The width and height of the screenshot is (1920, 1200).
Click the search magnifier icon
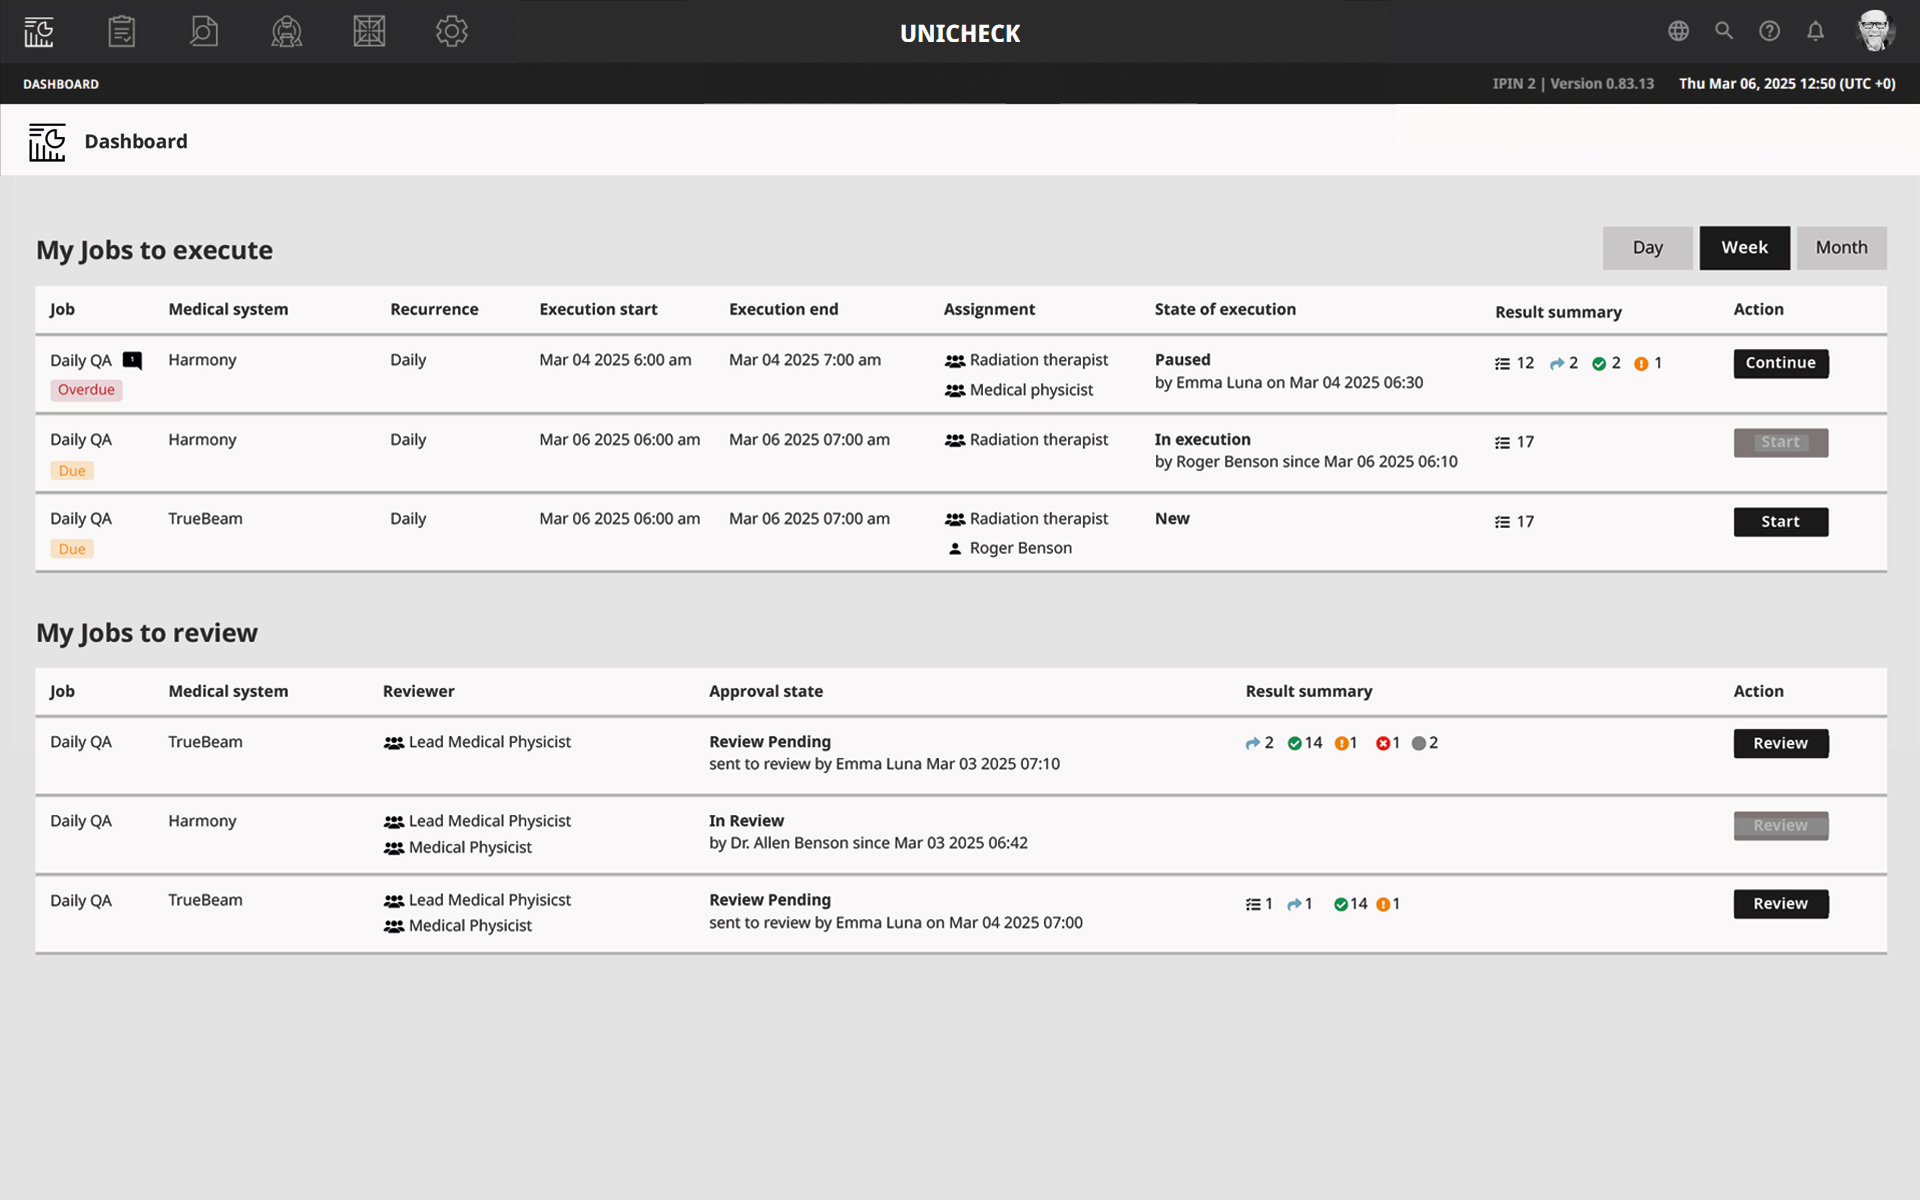coord(1724,31)
